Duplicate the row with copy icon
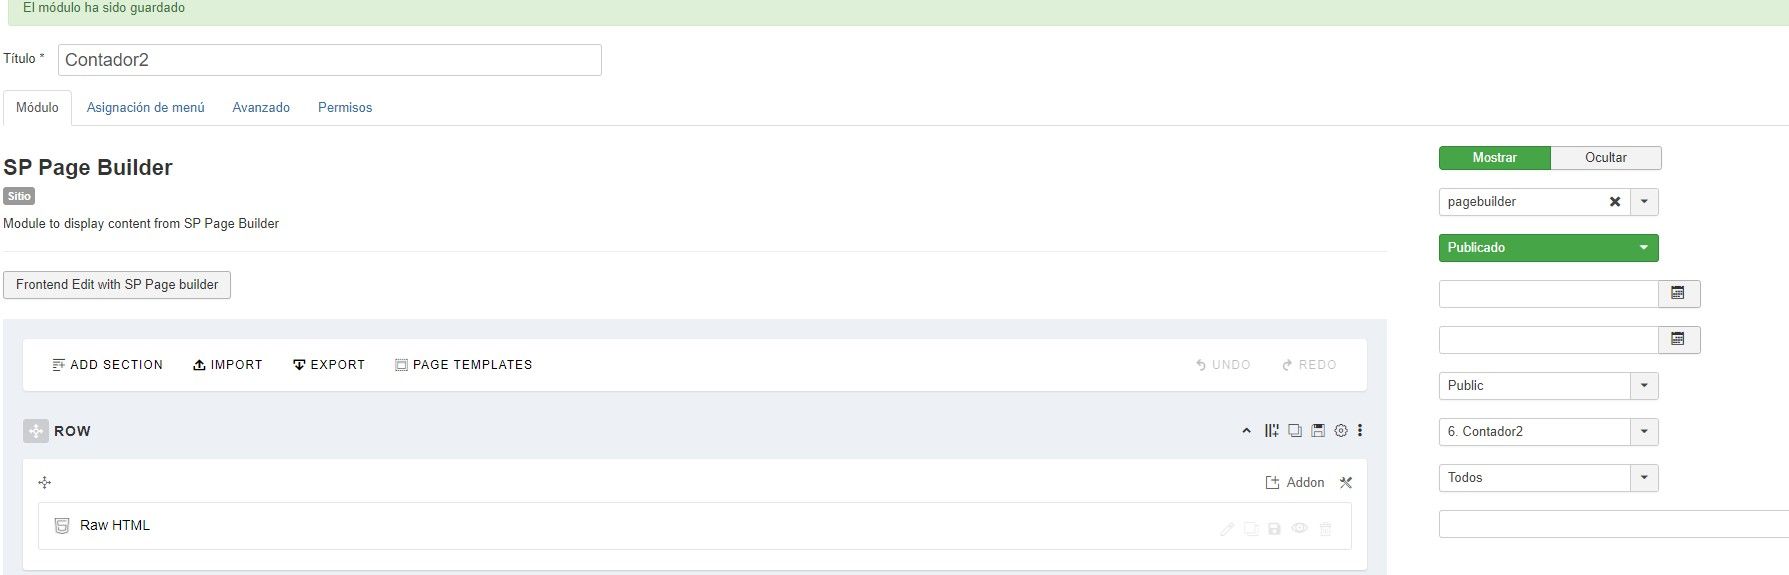 click(x=1295, y=431)
